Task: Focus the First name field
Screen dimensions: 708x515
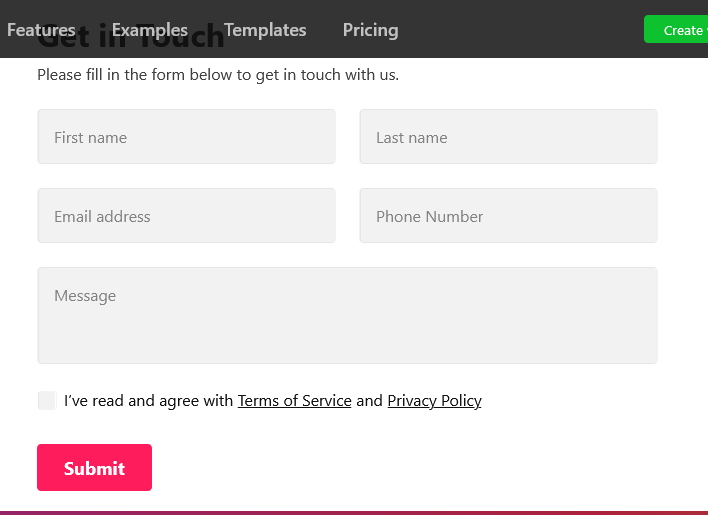Action: point(186,137)
